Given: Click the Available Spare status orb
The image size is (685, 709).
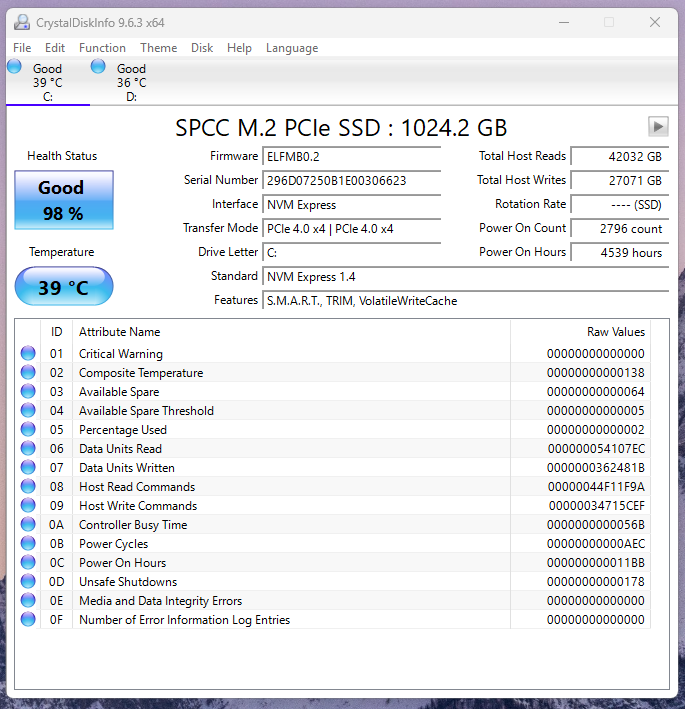Looking at the screenshot, I should point(28,391).
